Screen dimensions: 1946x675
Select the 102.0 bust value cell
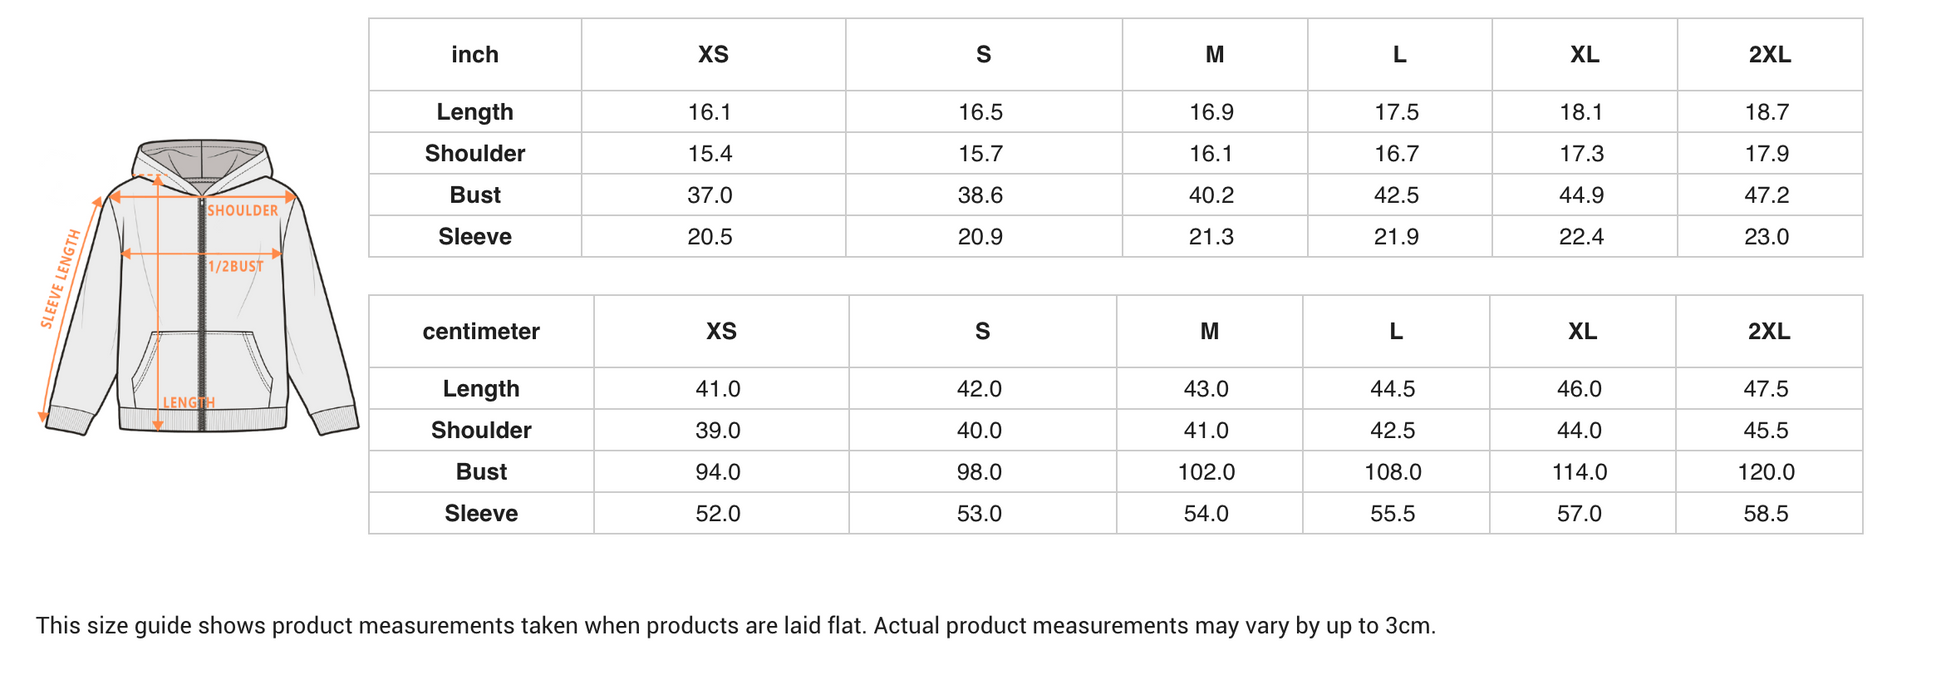point(1206,472)
